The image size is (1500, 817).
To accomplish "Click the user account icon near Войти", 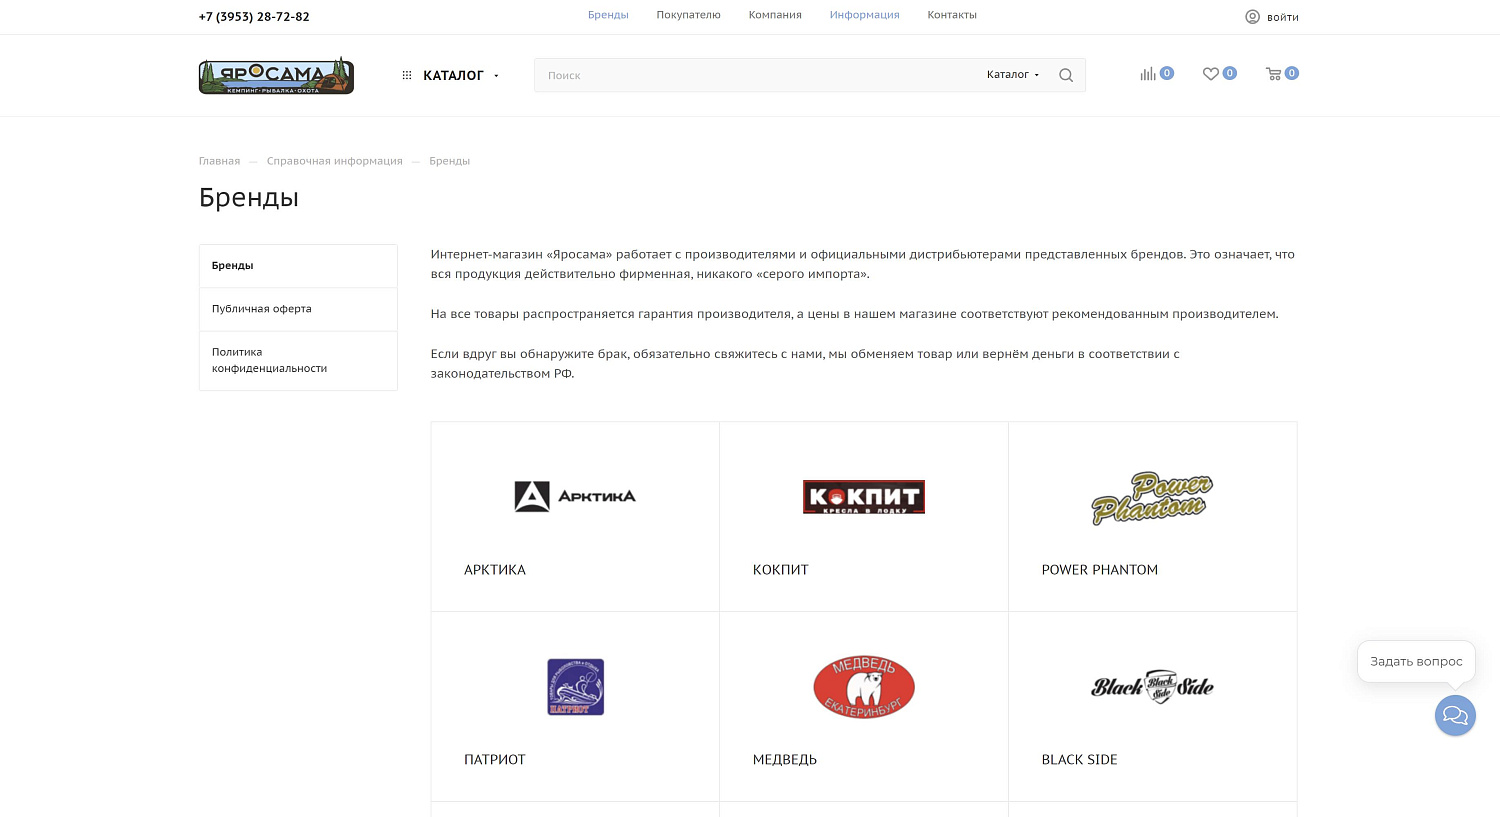I will pos(1252,17).
